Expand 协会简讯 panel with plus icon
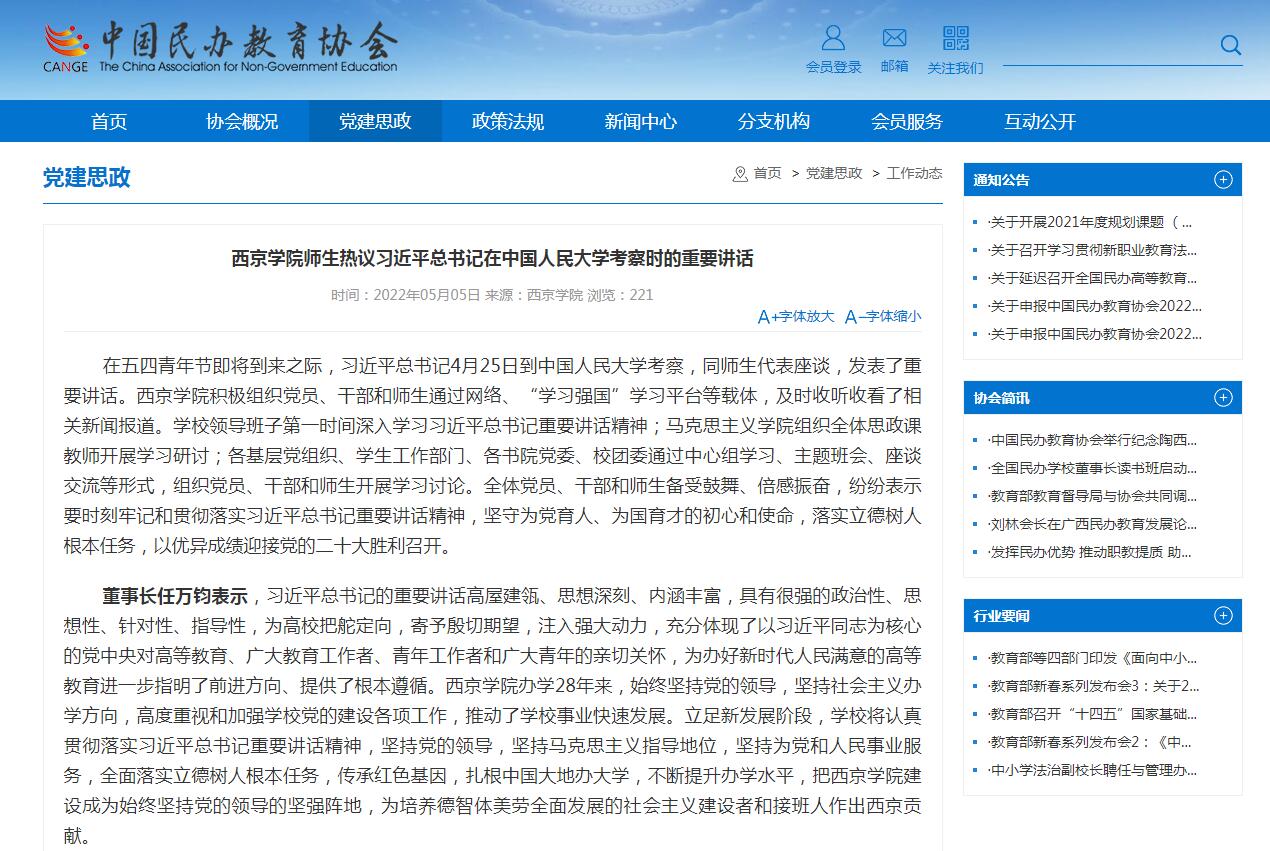 [x=1223, y=398]
